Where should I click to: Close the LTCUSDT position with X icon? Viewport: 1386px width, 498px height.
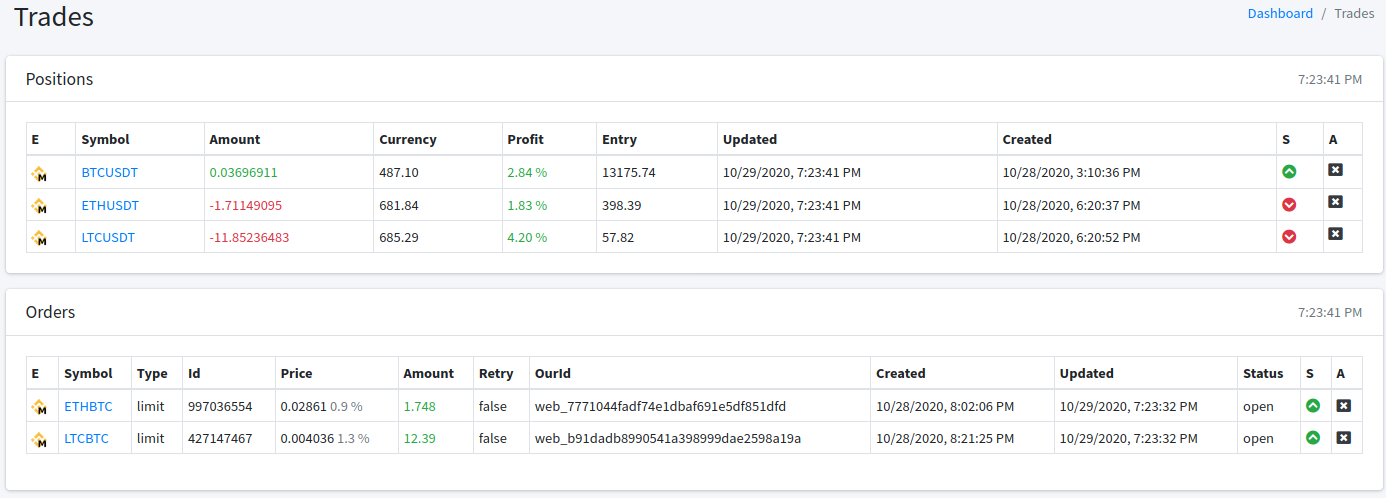(1335, 234)
